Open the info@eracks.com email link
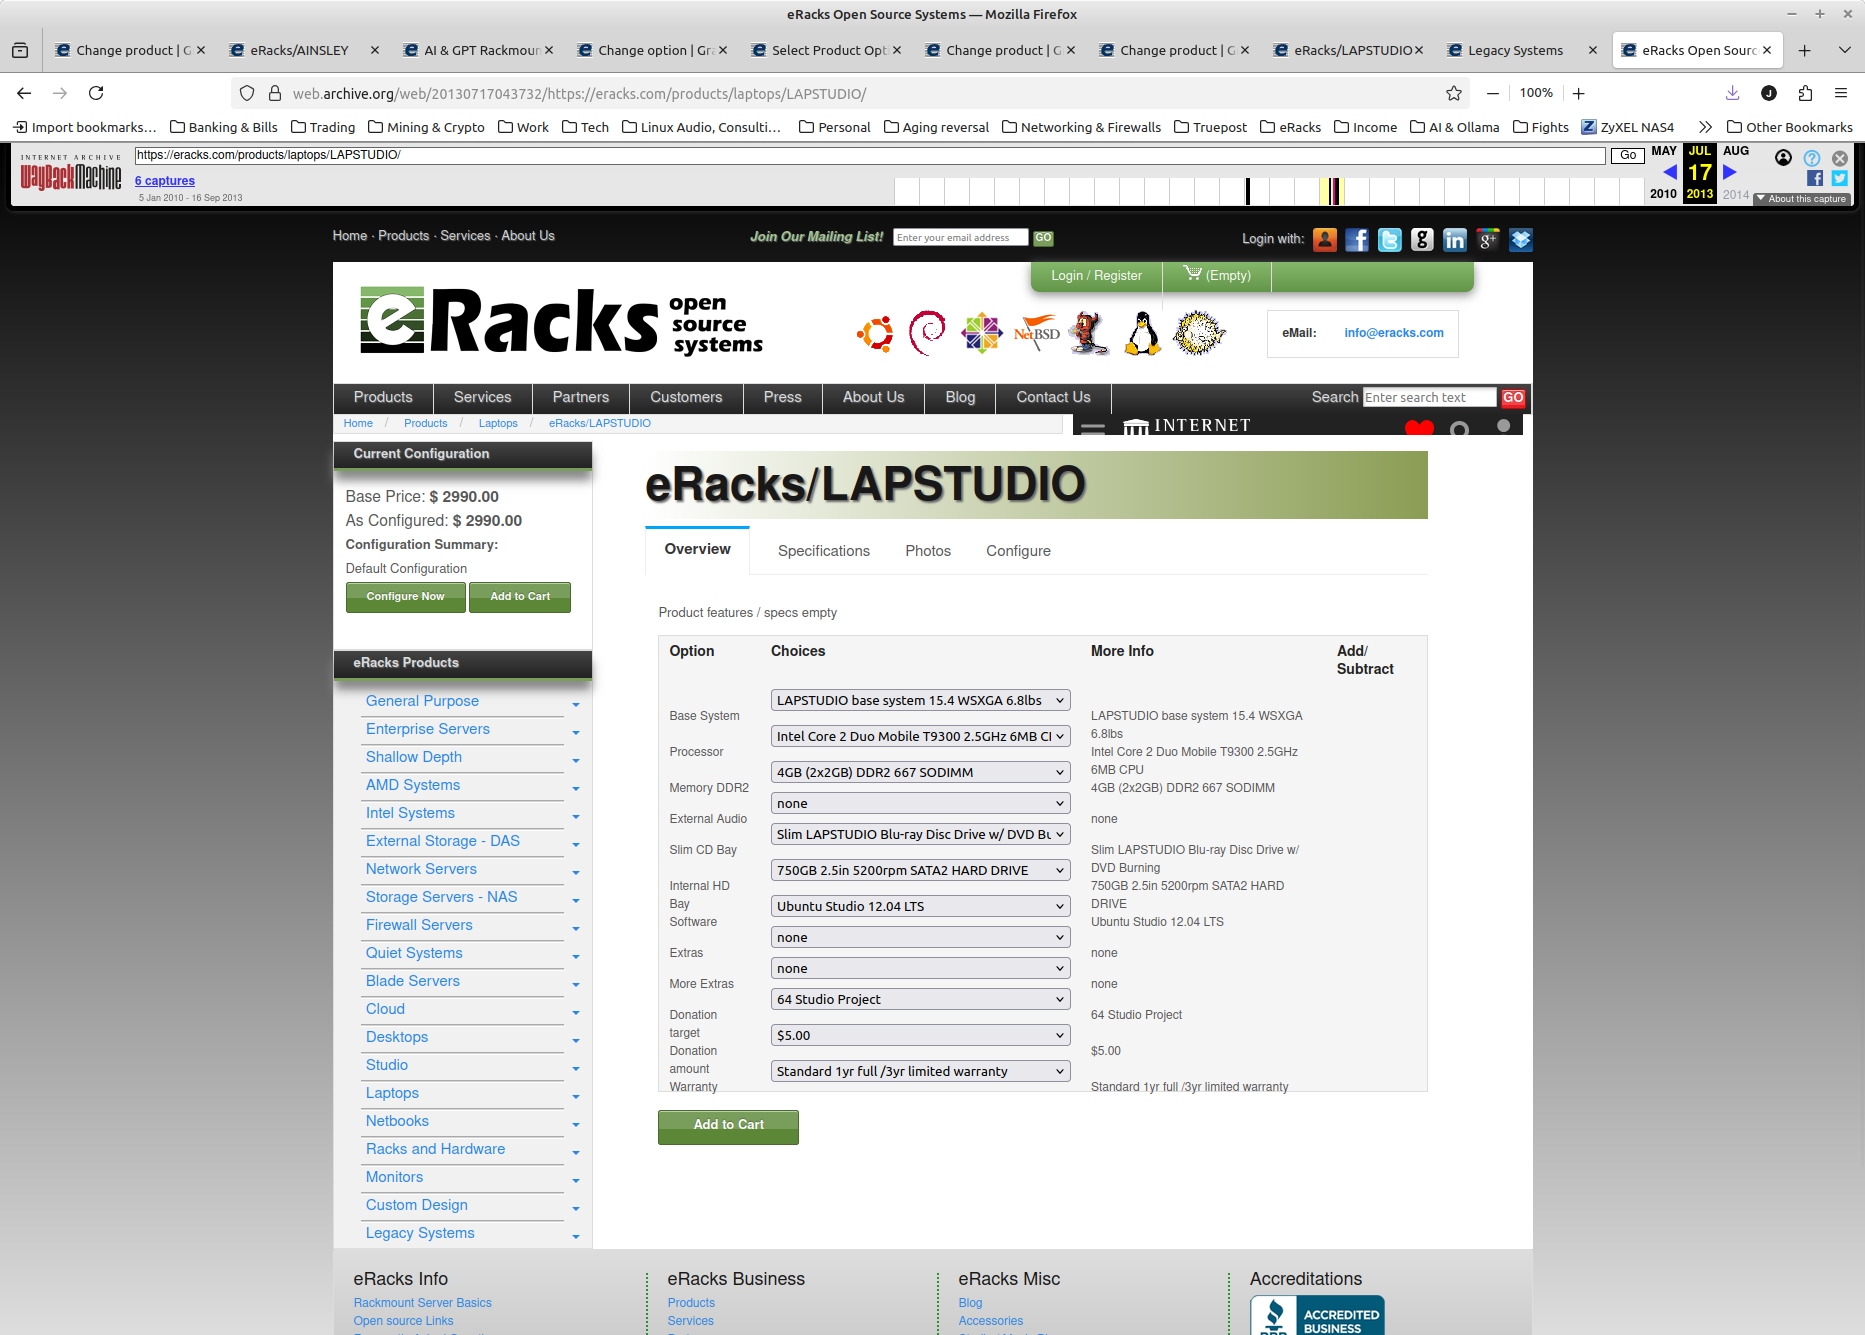 [x=1394, y=333]
